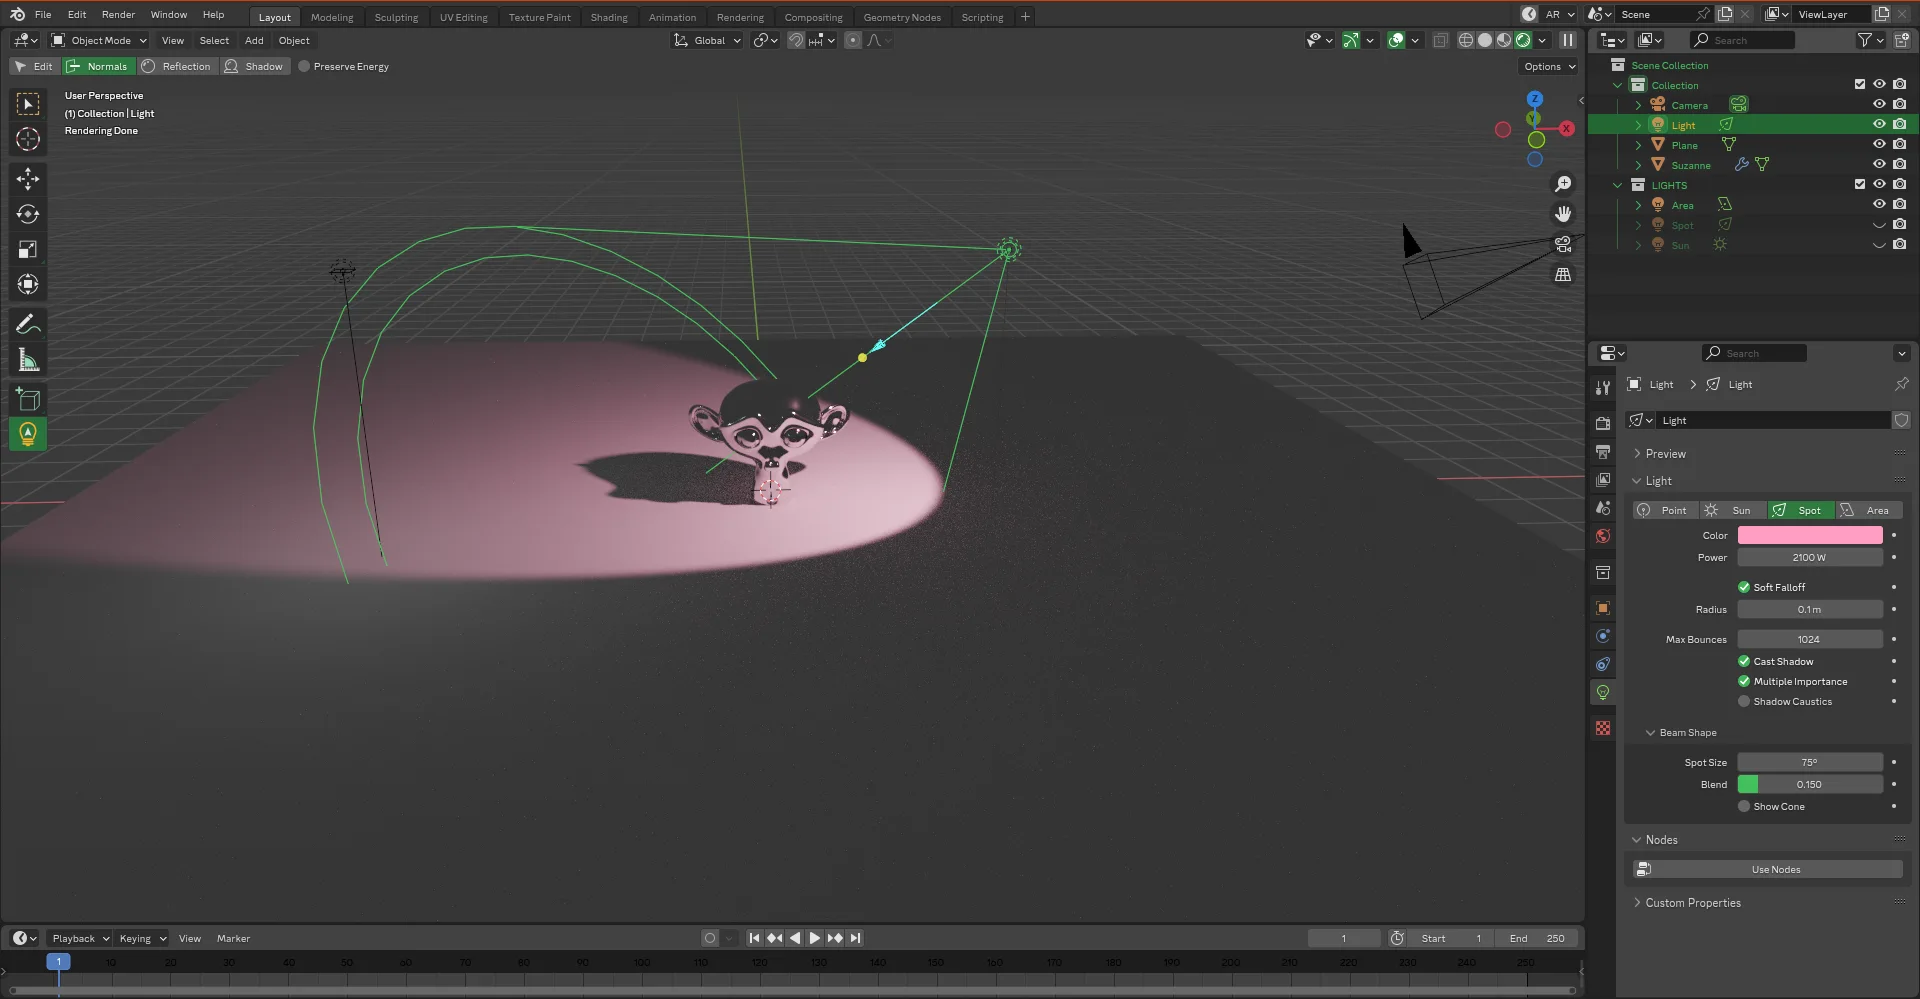The height and width of the screenshot is (999, 1920).
Task: Select the Move tool in the toolbar
Action: 27,178
